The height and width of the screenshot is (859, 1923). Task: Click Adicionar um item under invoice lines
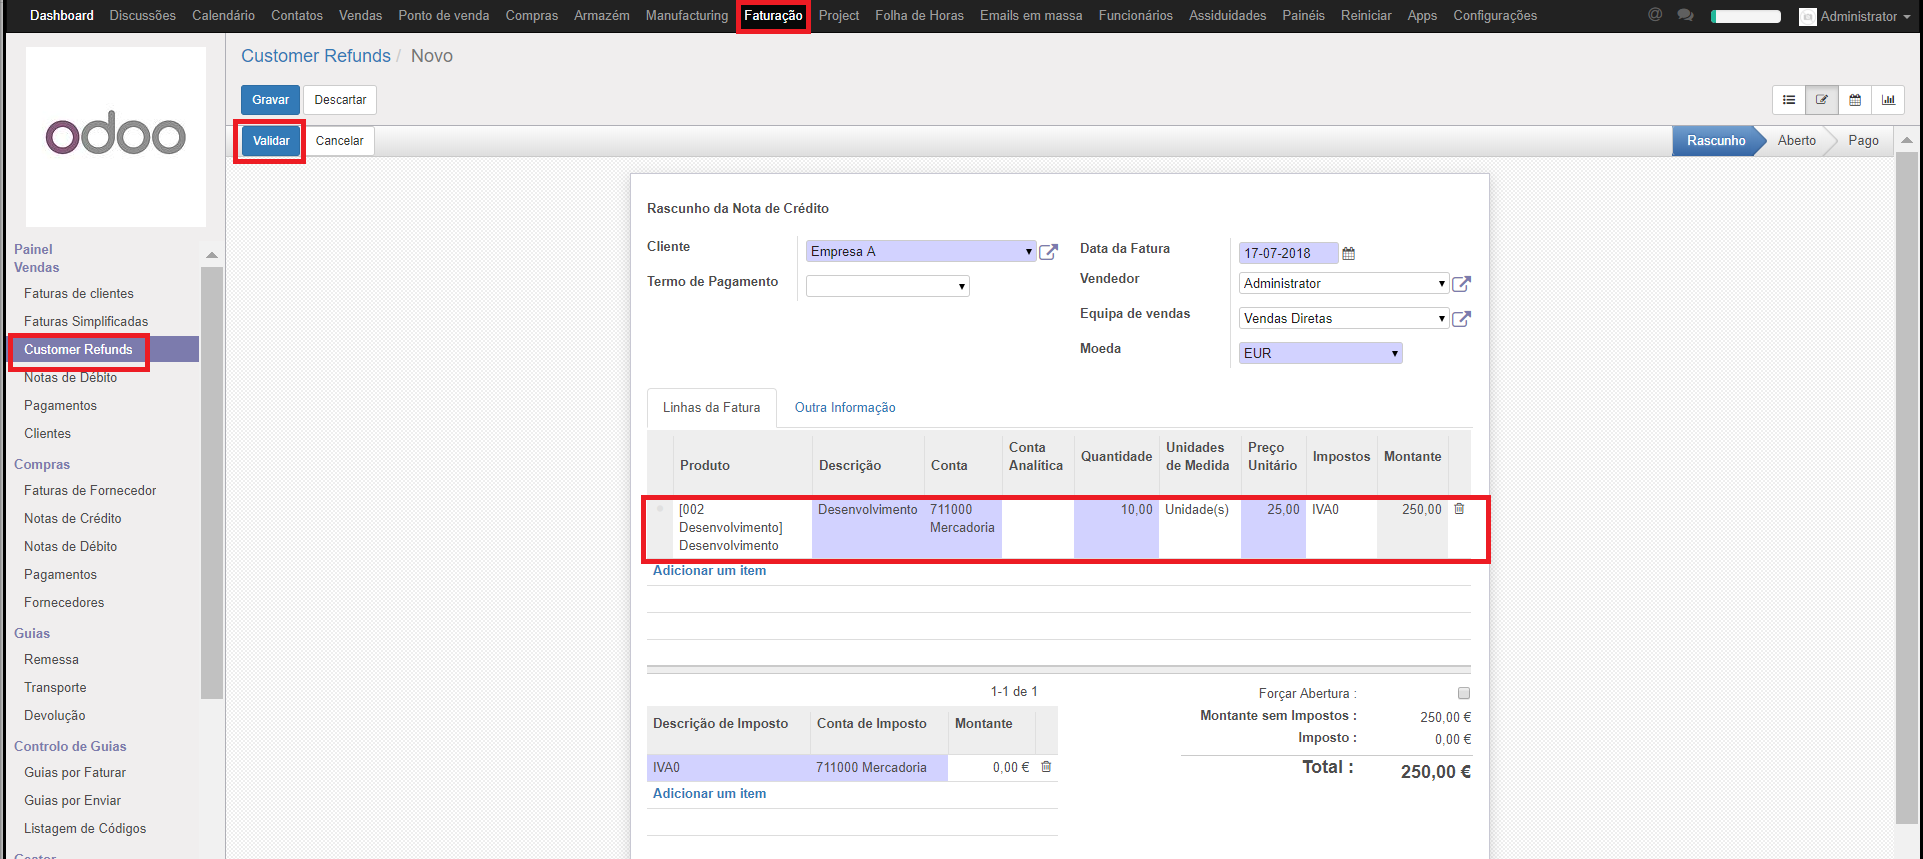tap(709, 571)
